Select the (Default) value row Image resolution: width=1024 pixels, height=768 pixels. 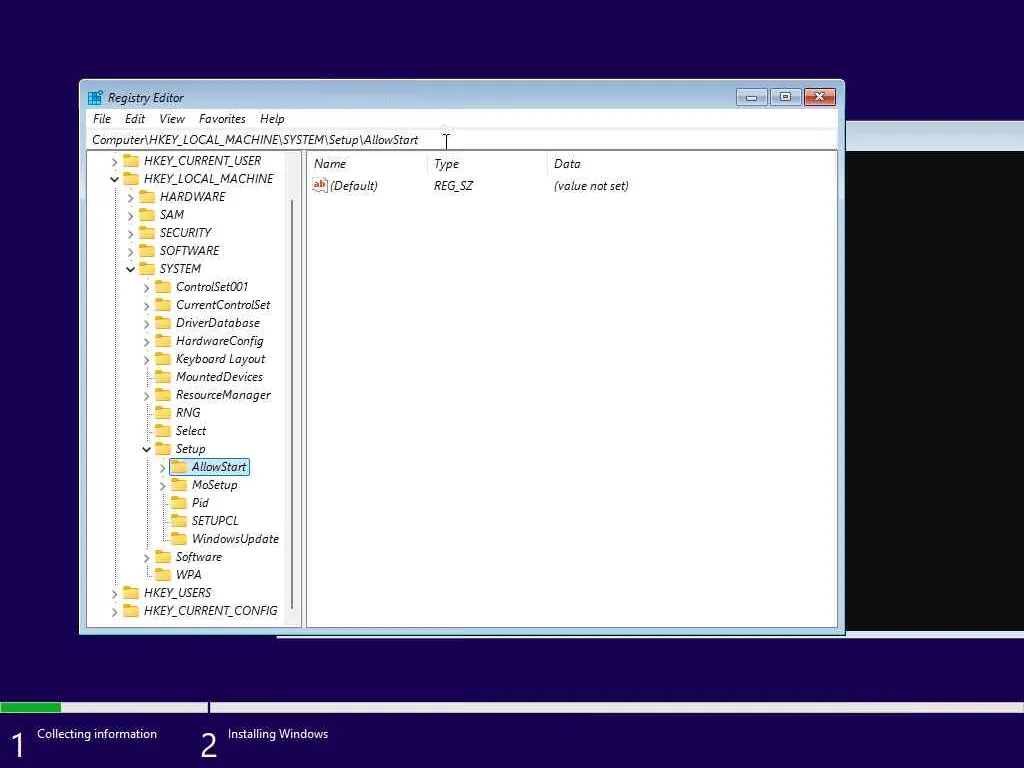(470, 185)
